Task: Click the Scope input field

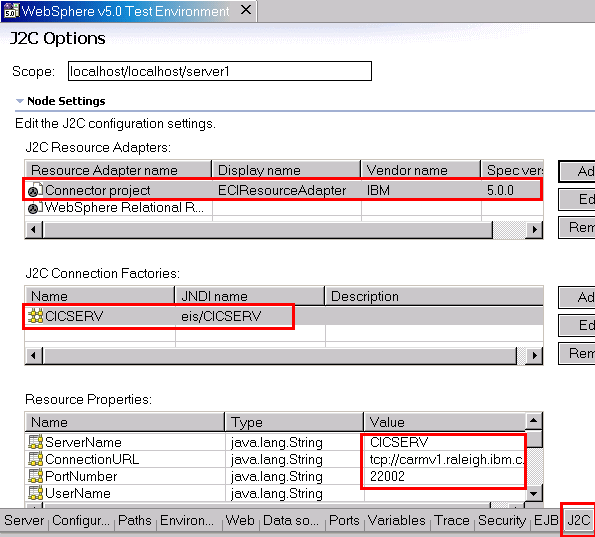Action: (x=220, y=71)
